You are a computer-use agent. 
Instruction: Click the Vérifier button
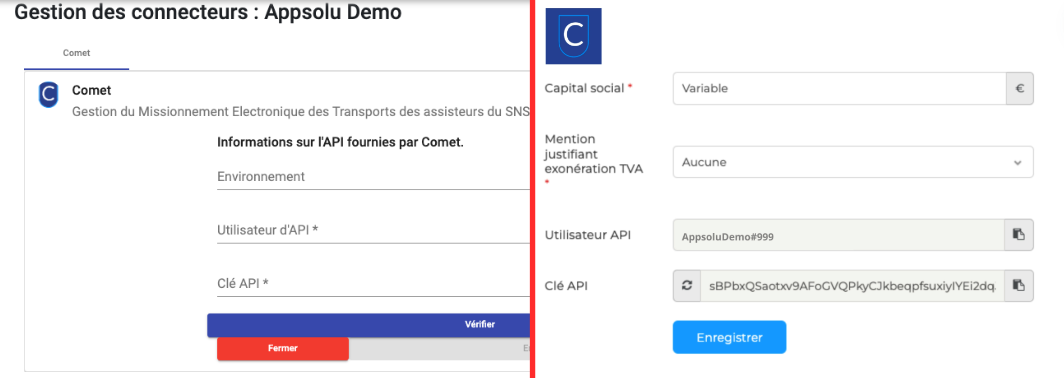368,324
